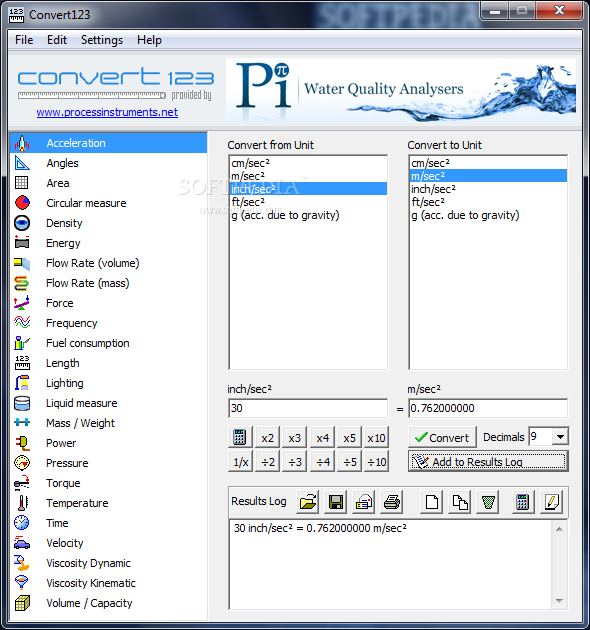
Task: Copy the results log contents
Action: coord(460,502)
